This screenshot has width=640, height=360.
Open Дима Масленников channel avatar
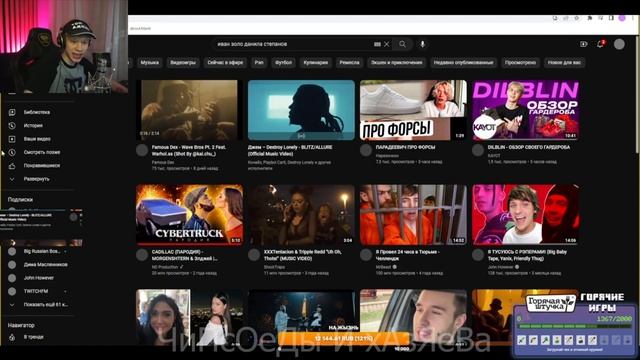[x=12, y=264]
